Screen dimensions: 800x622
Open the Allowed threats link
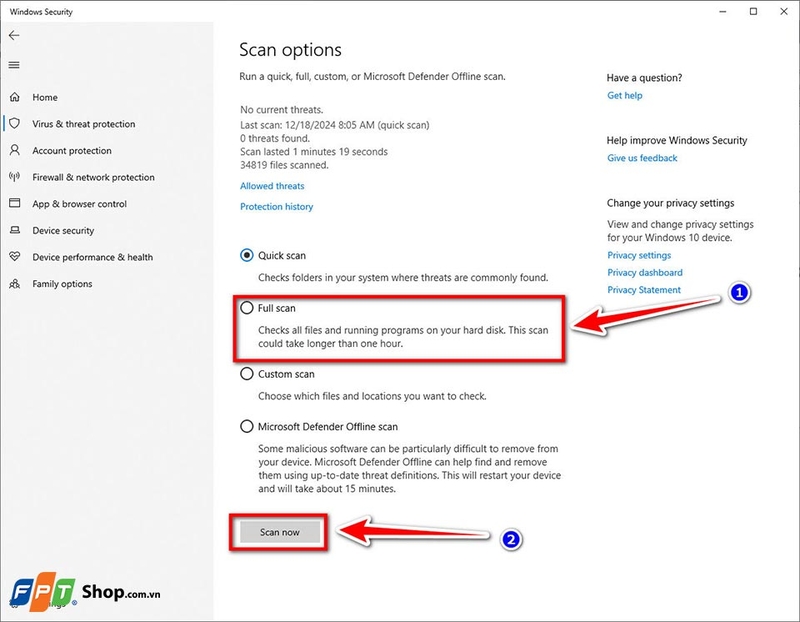click(272, 186)
